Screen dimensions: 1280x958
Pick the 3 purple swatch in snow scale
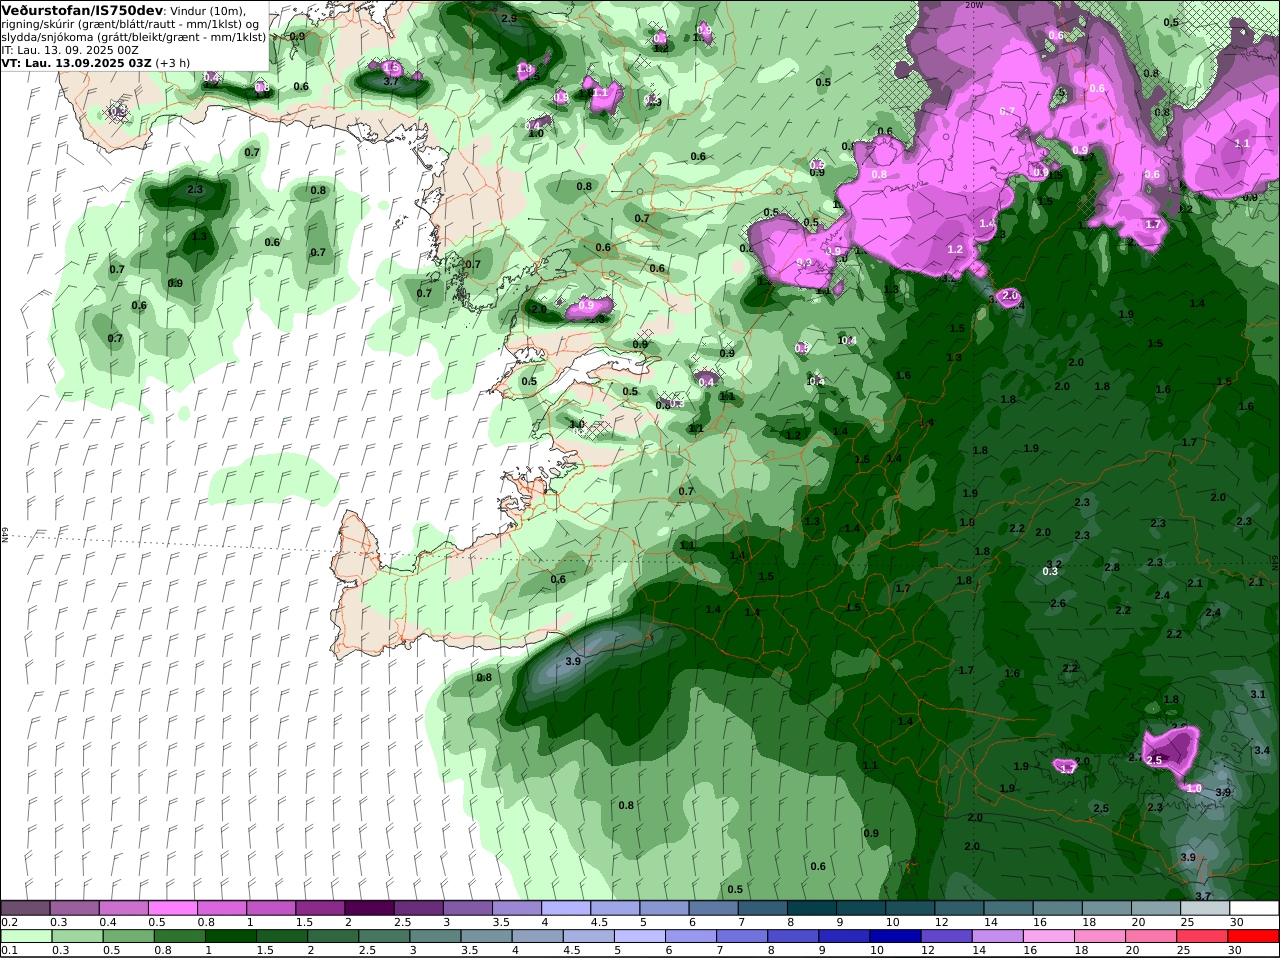click(467, 908)
